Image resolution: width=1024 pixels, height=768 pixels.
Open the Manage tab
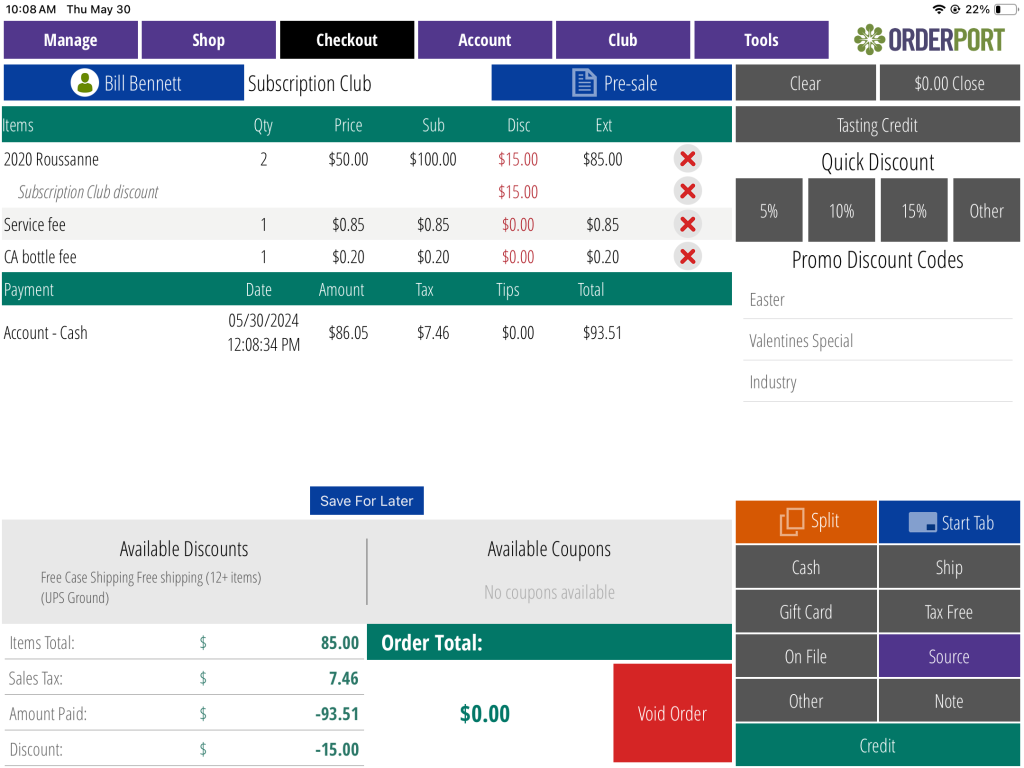(x=70, y=40)
